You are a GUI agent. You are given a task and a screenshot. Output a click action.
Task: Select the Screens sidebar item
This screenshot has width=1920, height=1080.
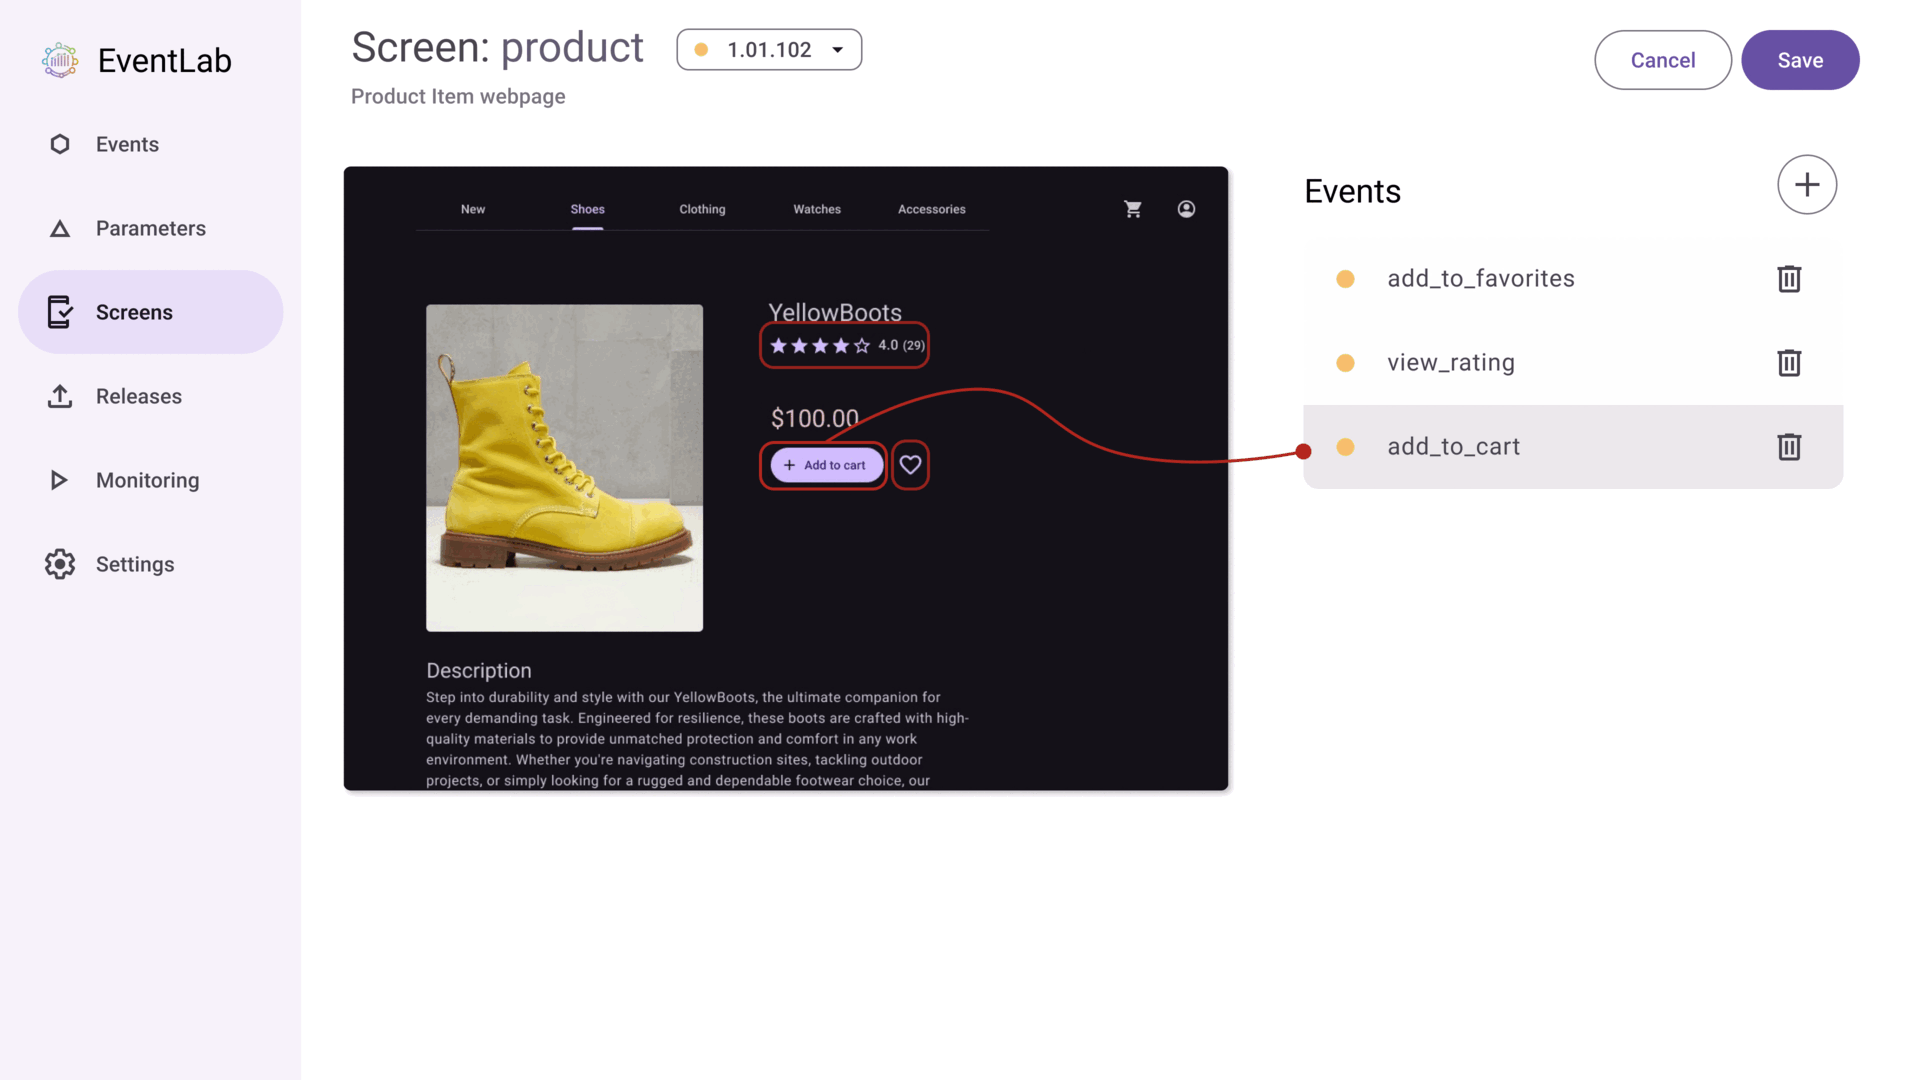coord(150,312)
